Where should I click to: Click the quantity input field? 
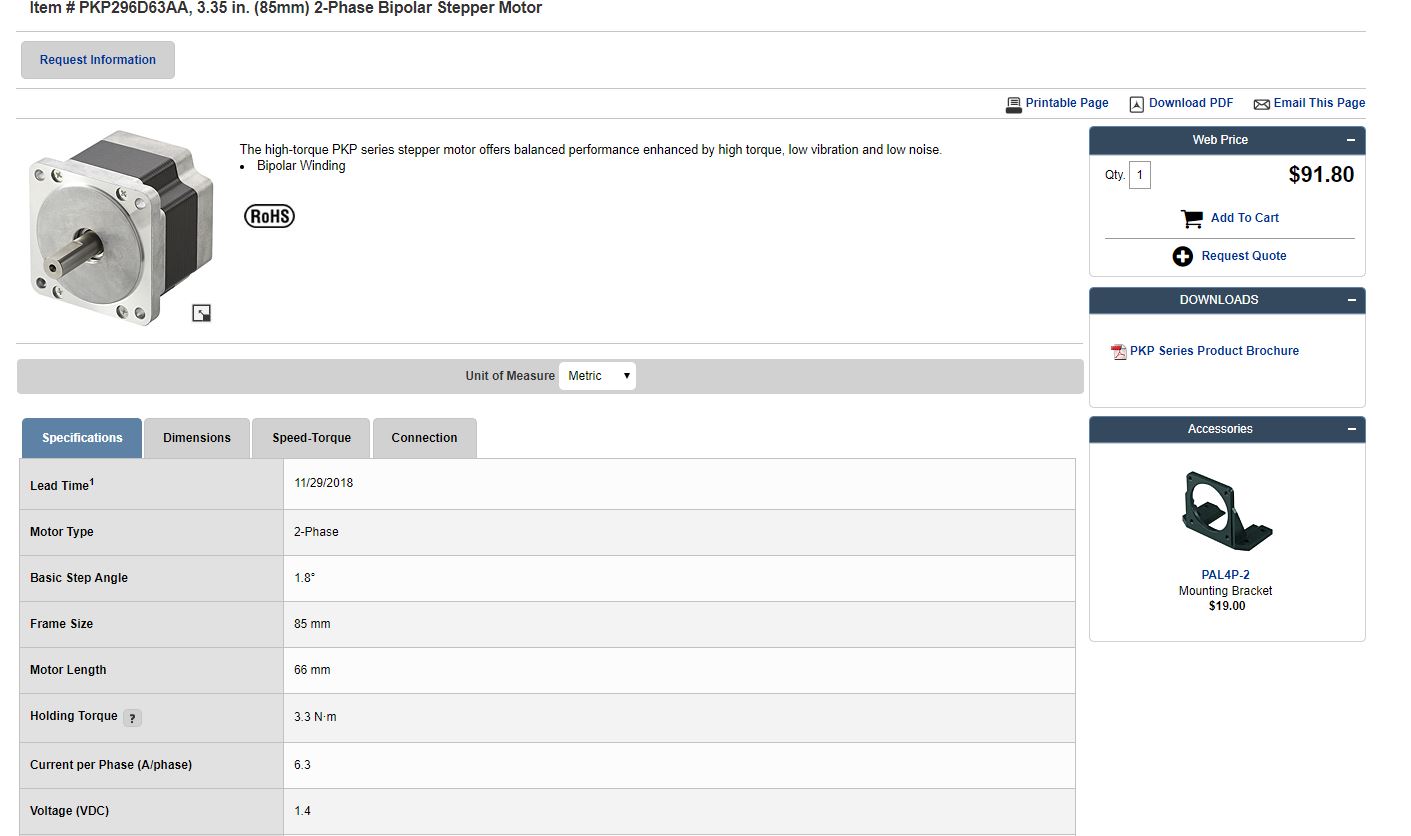pos(1140,175)
